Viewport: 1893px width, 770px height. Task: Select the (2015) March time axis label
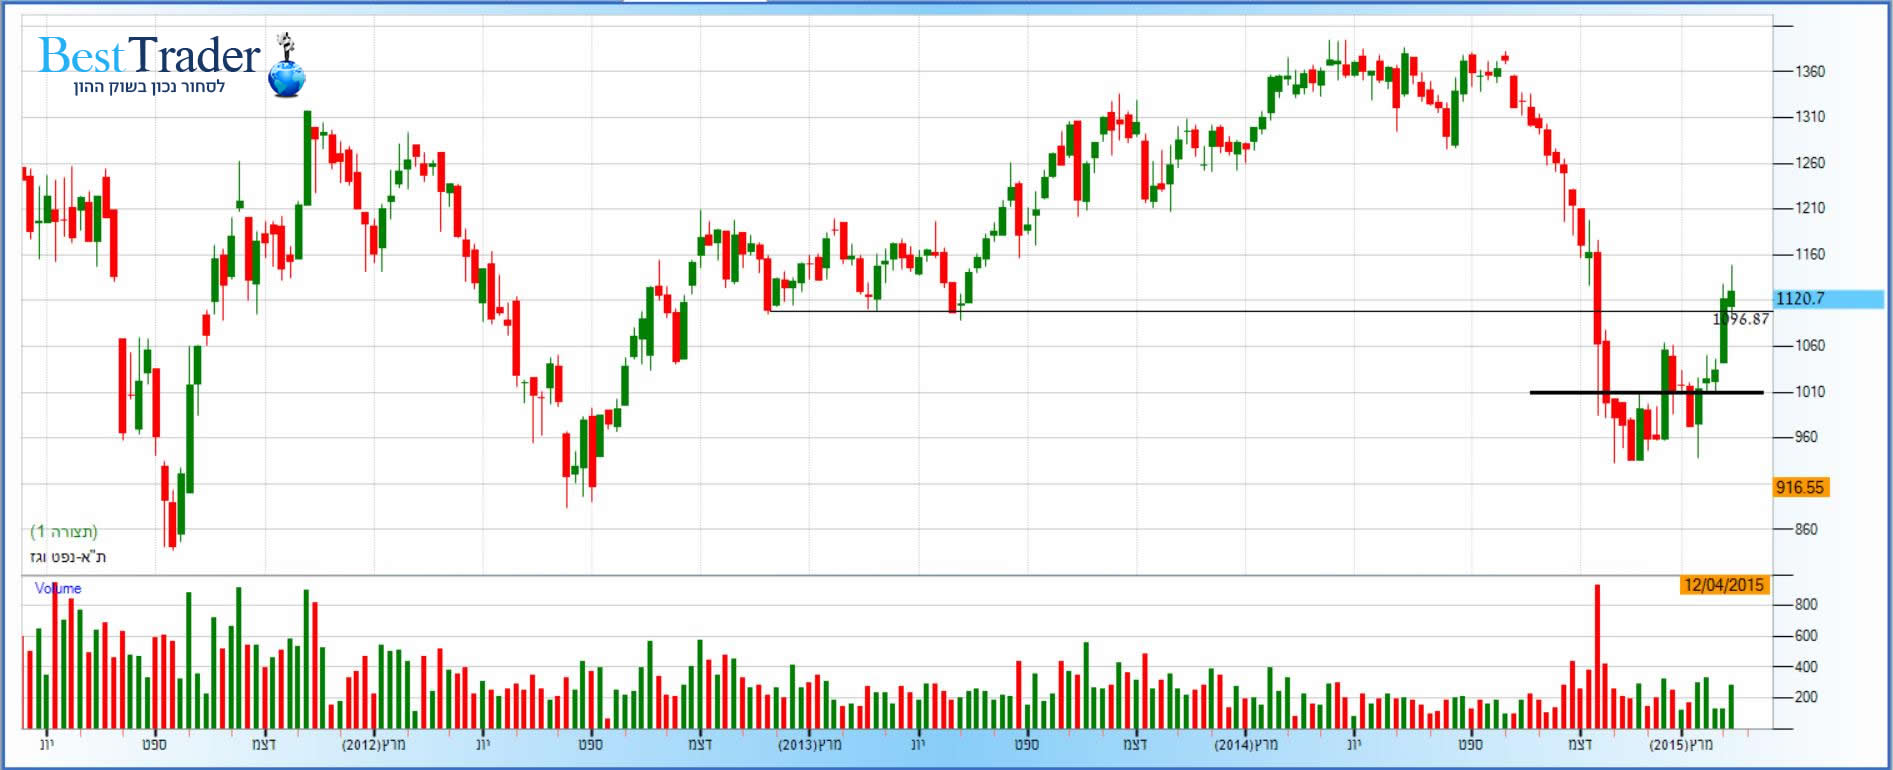(x=1681, y=744)
